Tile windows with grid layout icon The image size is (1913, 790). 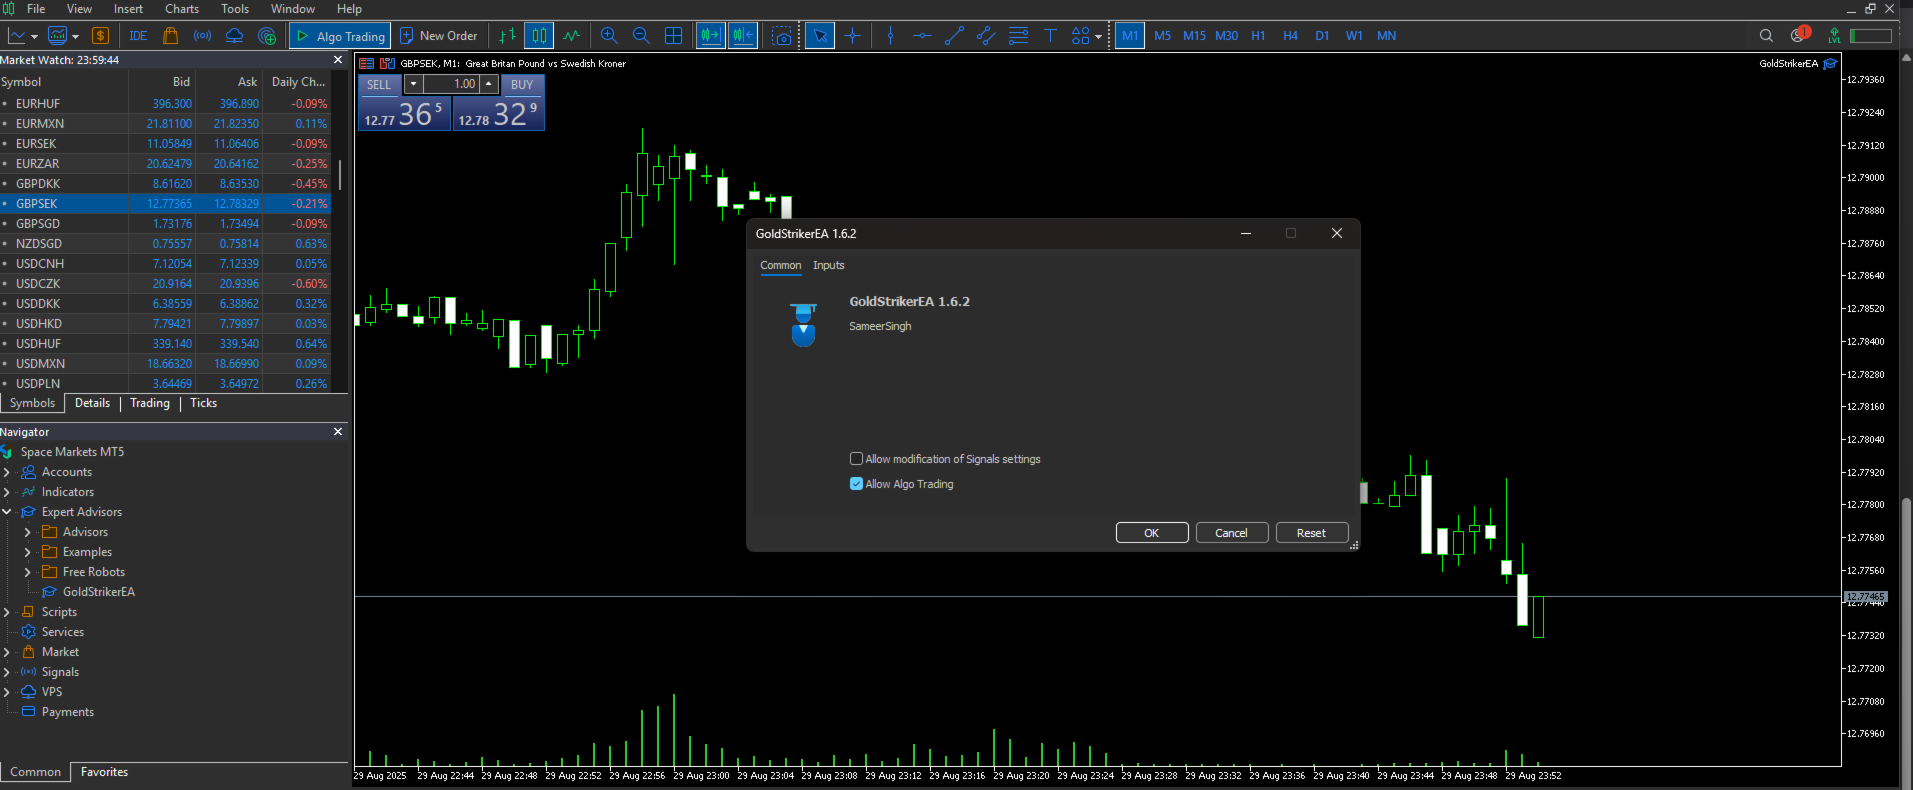click(x=674, y=36)
